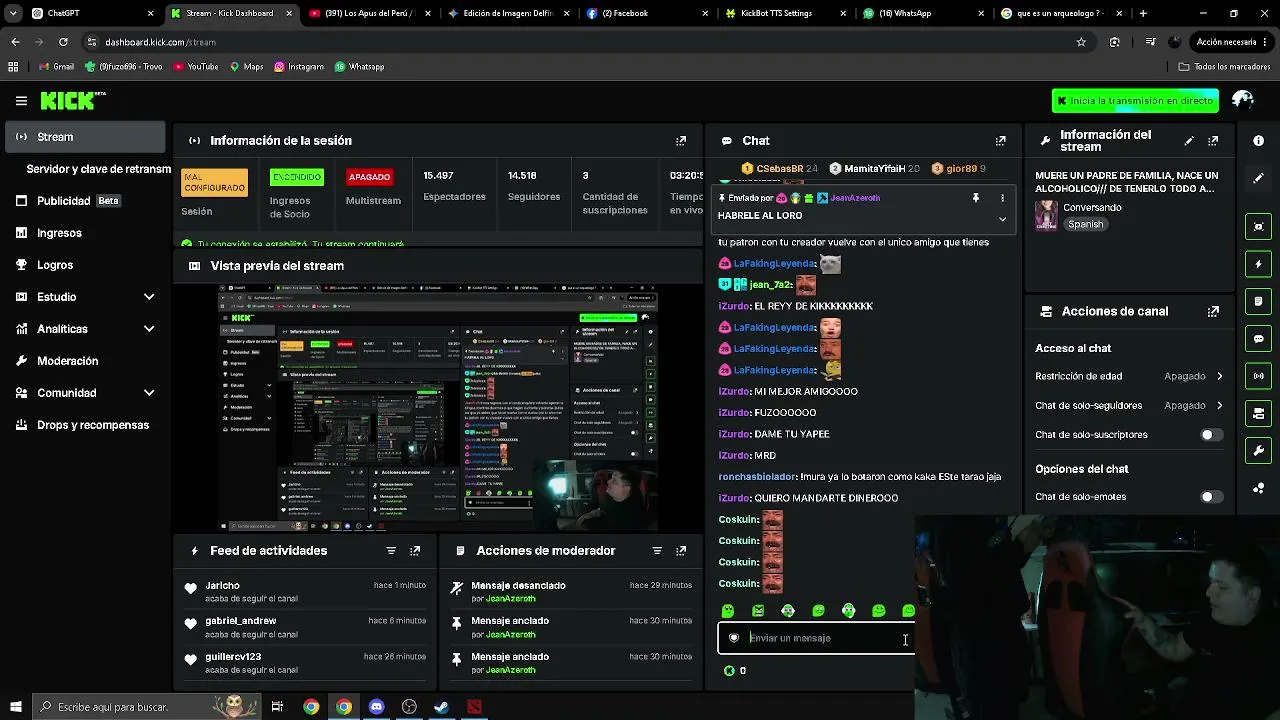Bookmark this page with the star icon
The width and height of the screenshot is (1280, 720).
tap(1081, 42)
